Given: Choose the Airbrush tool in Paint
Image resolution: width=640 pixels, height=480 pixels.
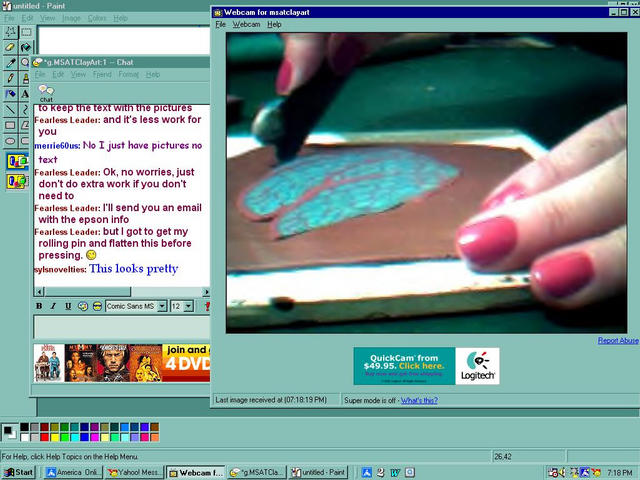Looking at the screenshot, I should pos(10,93).
